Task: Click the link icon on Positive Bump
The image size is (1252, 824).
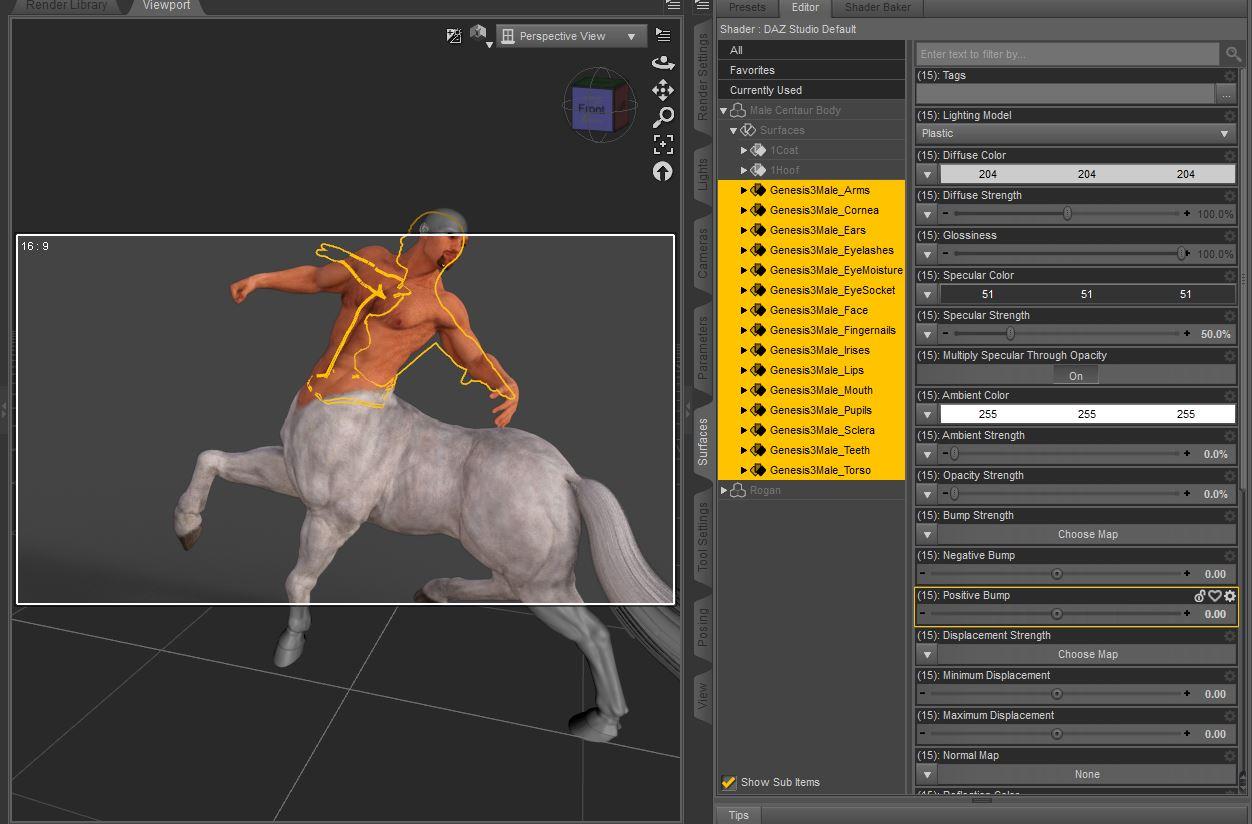Action: tap(1200, 596)
